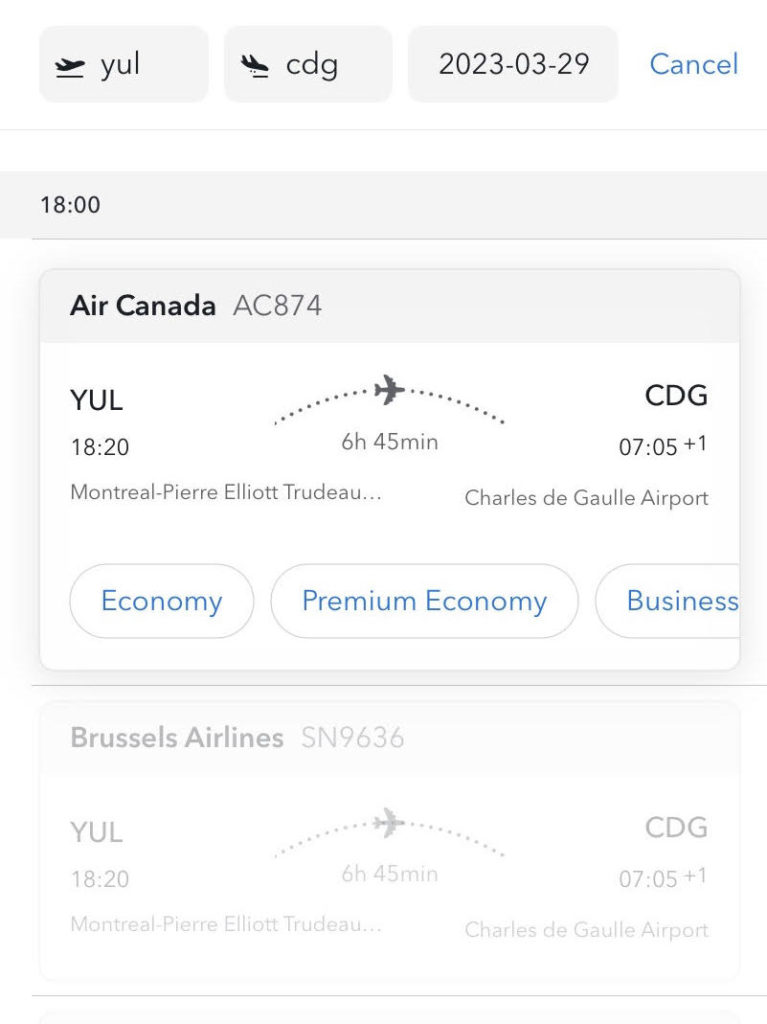The image size is (767, 1024).
Task: Click the airplane icon on Brussels Airlines route
Action: (x=389, y=823)
